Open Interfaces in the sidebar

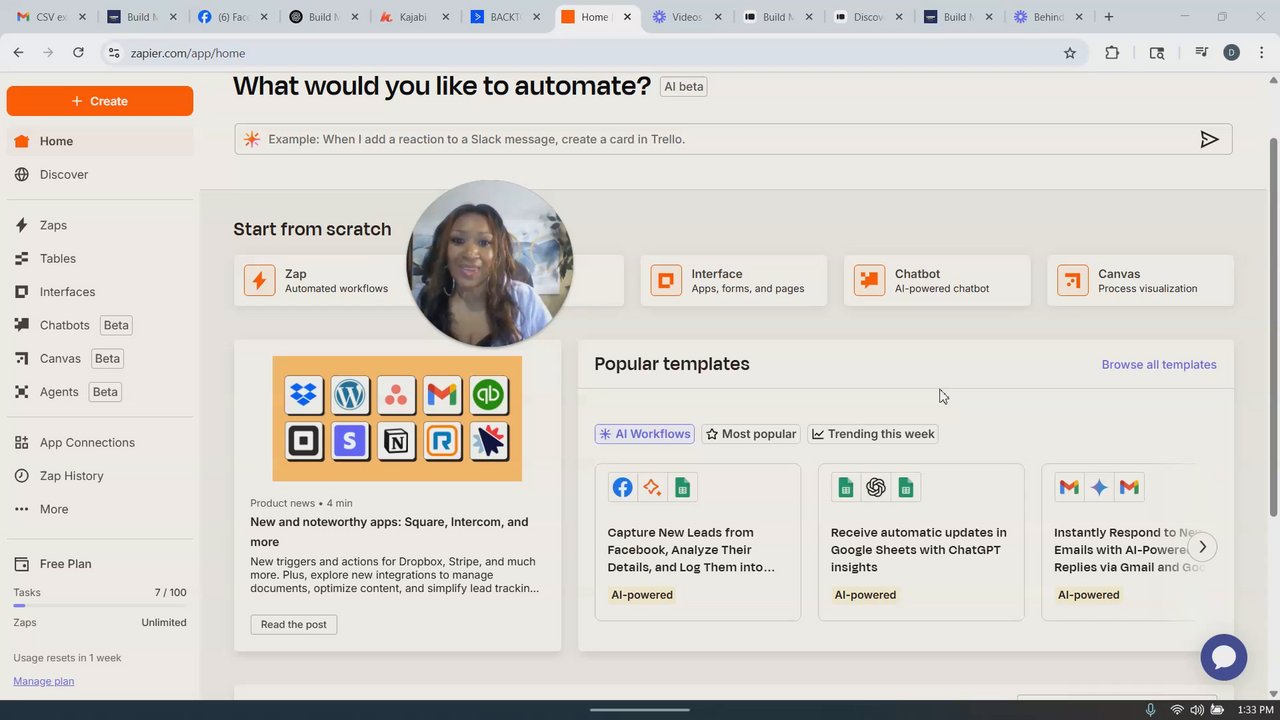pyautogui.click(x=100, y=292)
